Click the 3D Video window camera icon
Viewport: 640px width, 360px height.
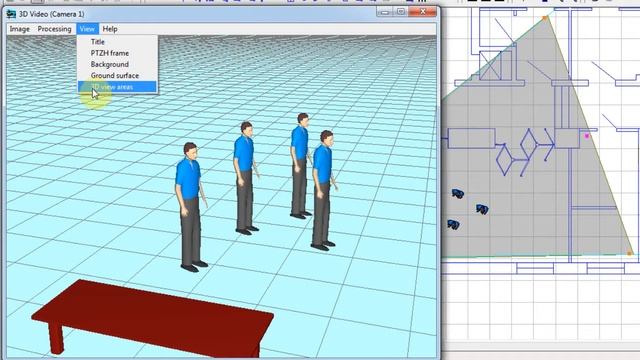(11, 14)
